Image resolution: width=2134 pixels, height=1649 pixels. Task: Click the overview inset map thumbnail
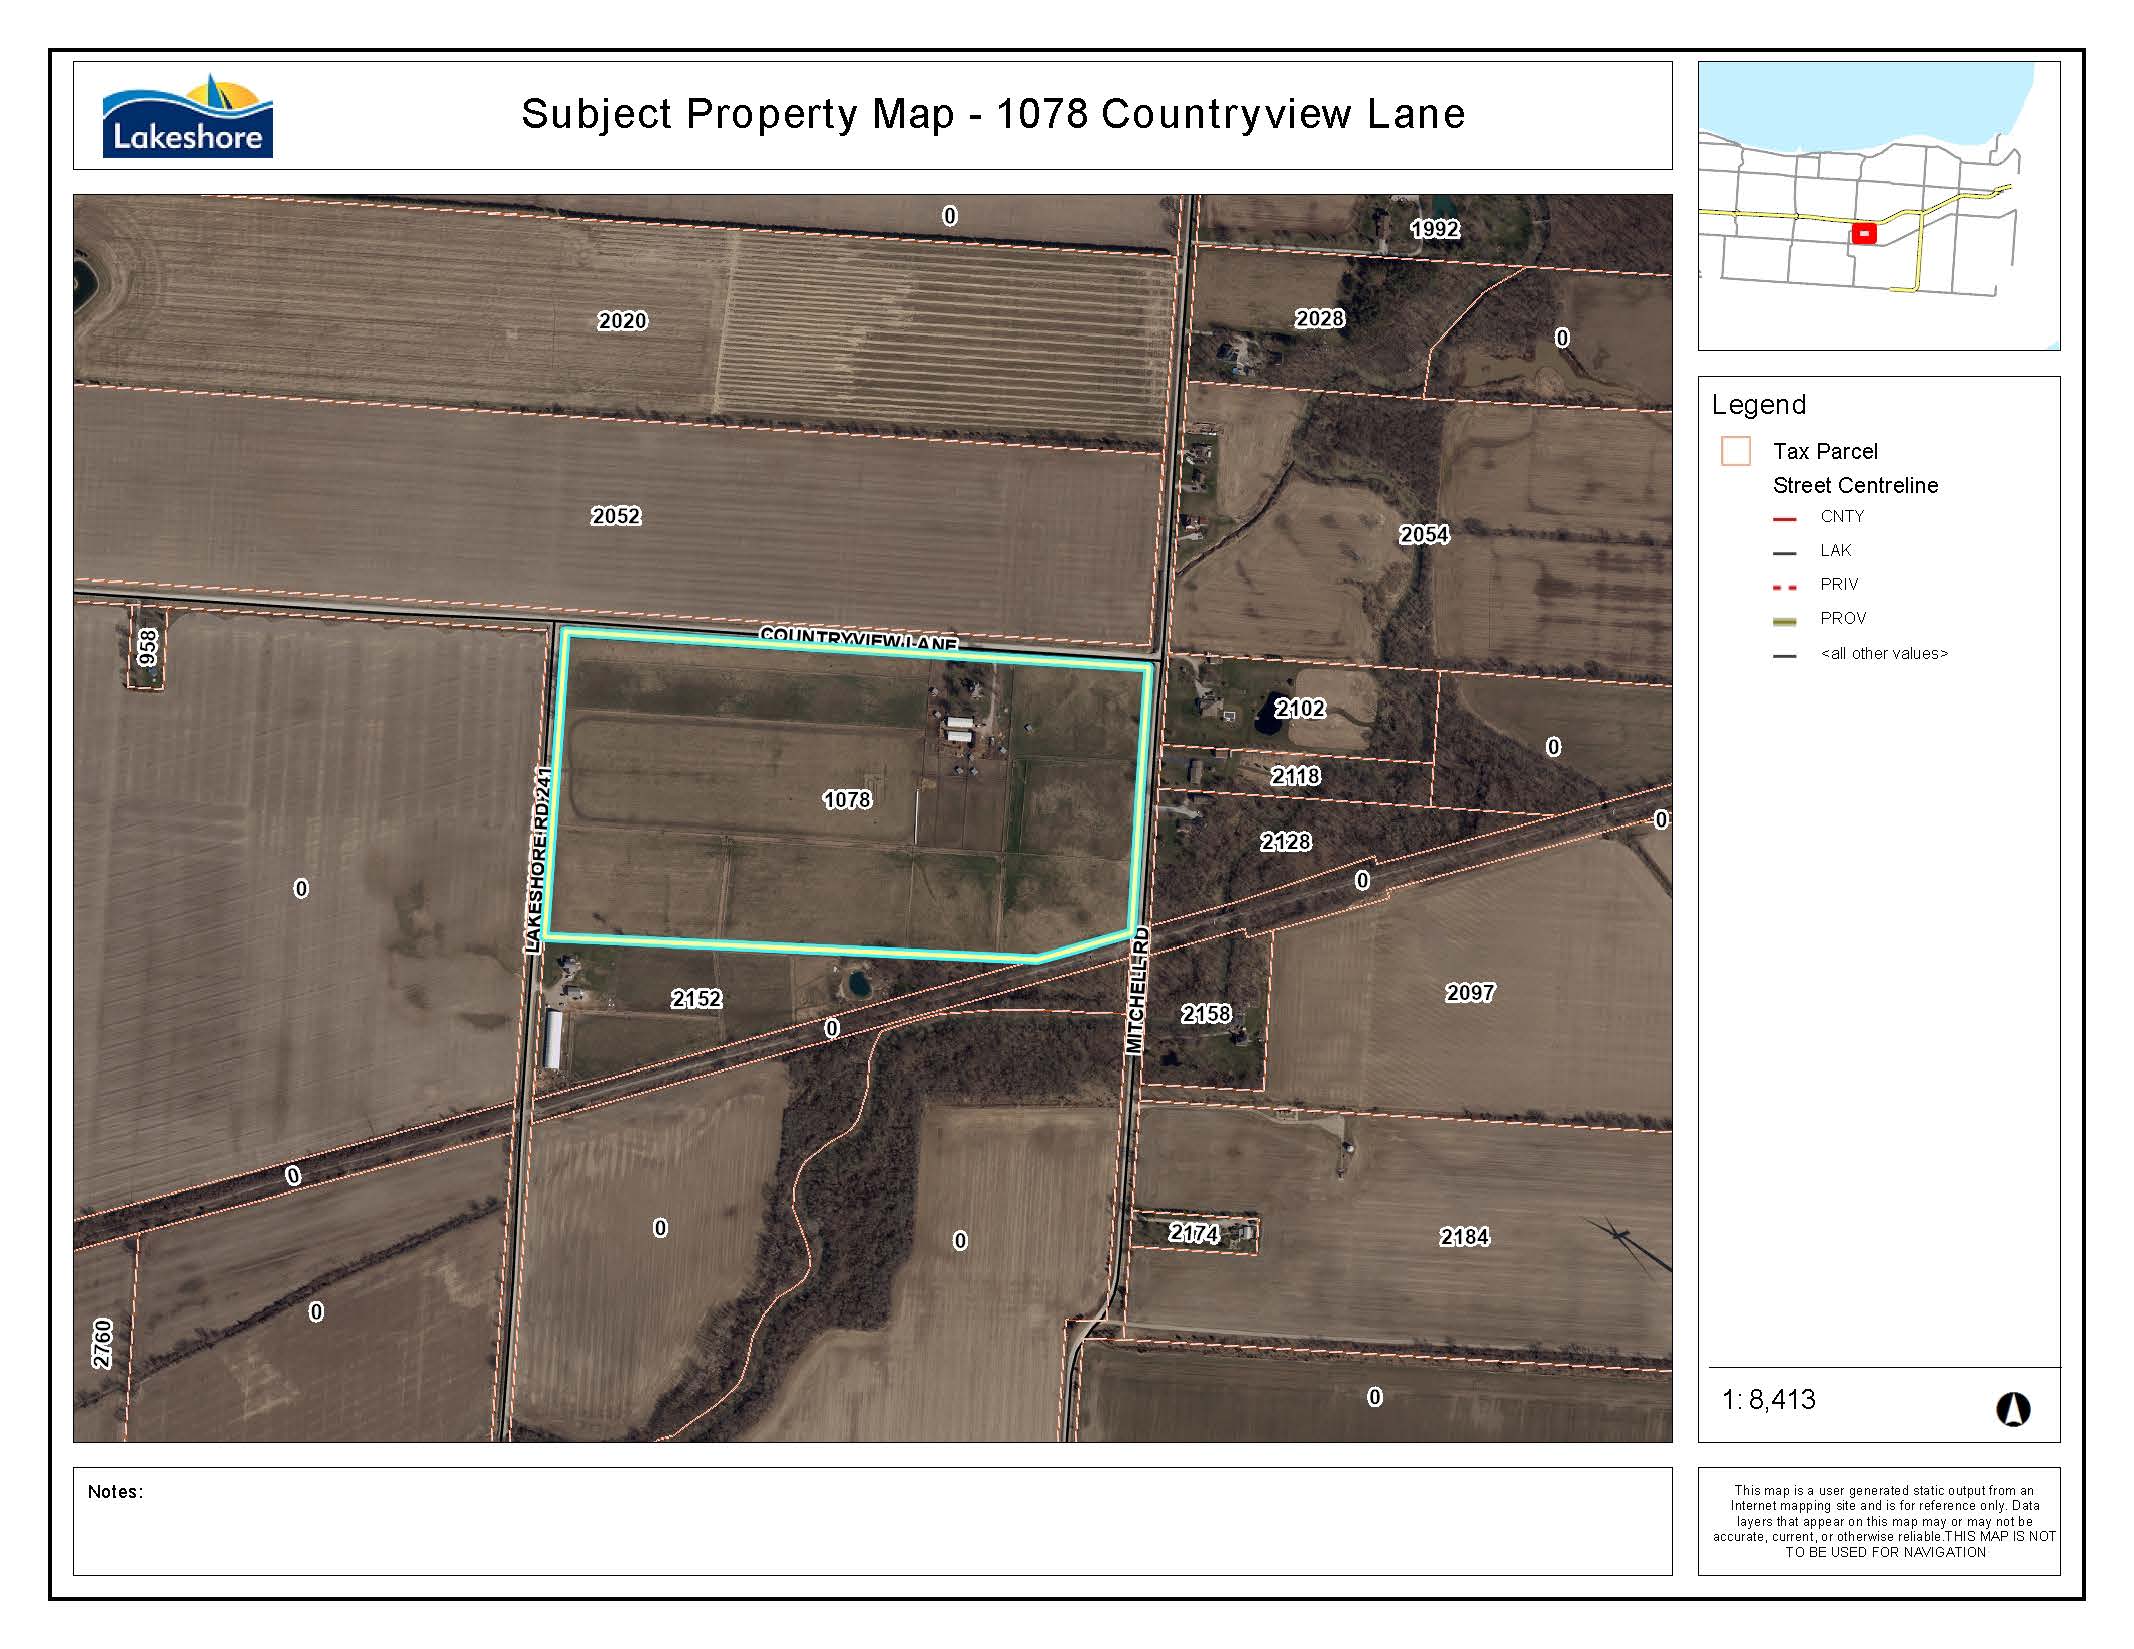pyautogui.click(x=1878, y=206)
